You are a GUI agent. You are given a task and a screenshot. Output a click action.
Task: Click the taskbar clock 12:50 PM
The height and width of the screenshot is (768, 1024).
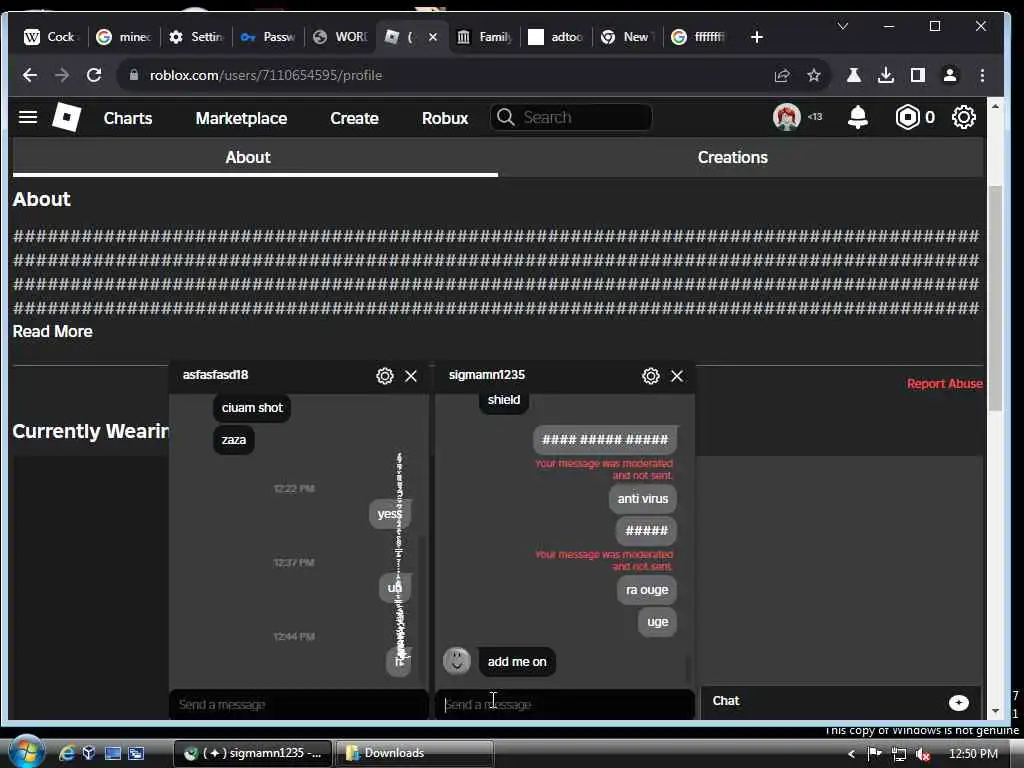tap(973, 754)
